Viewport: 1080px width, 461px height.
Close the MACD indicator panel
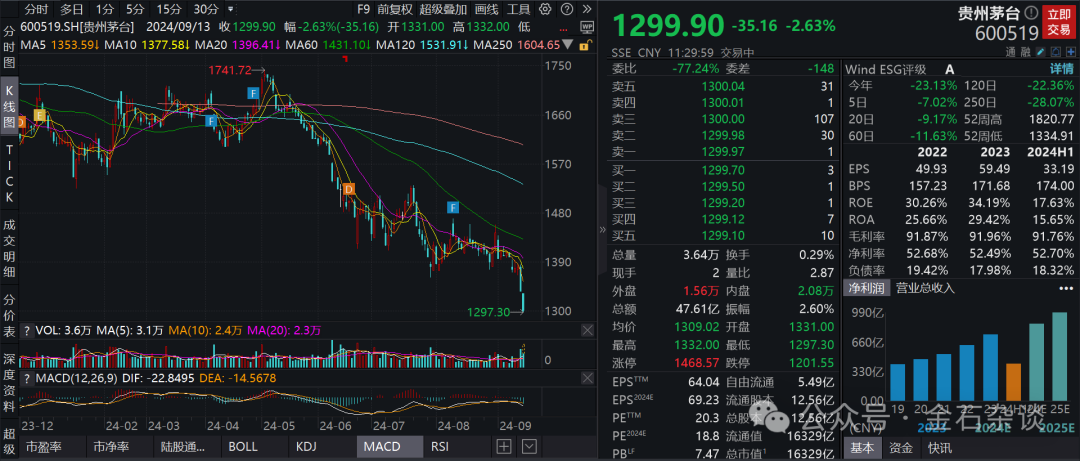[588, 378]
